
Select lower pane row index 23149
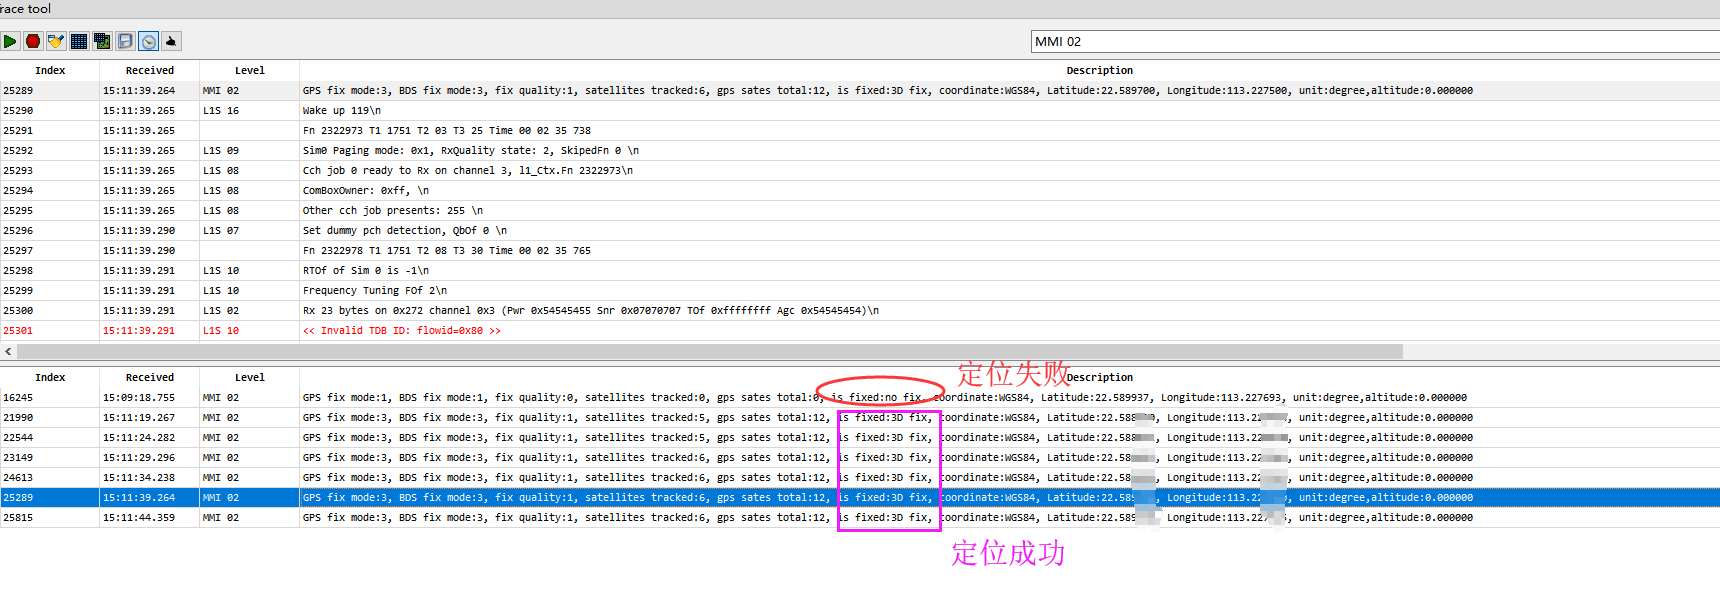pyautogui.click(x=860, y=458)
